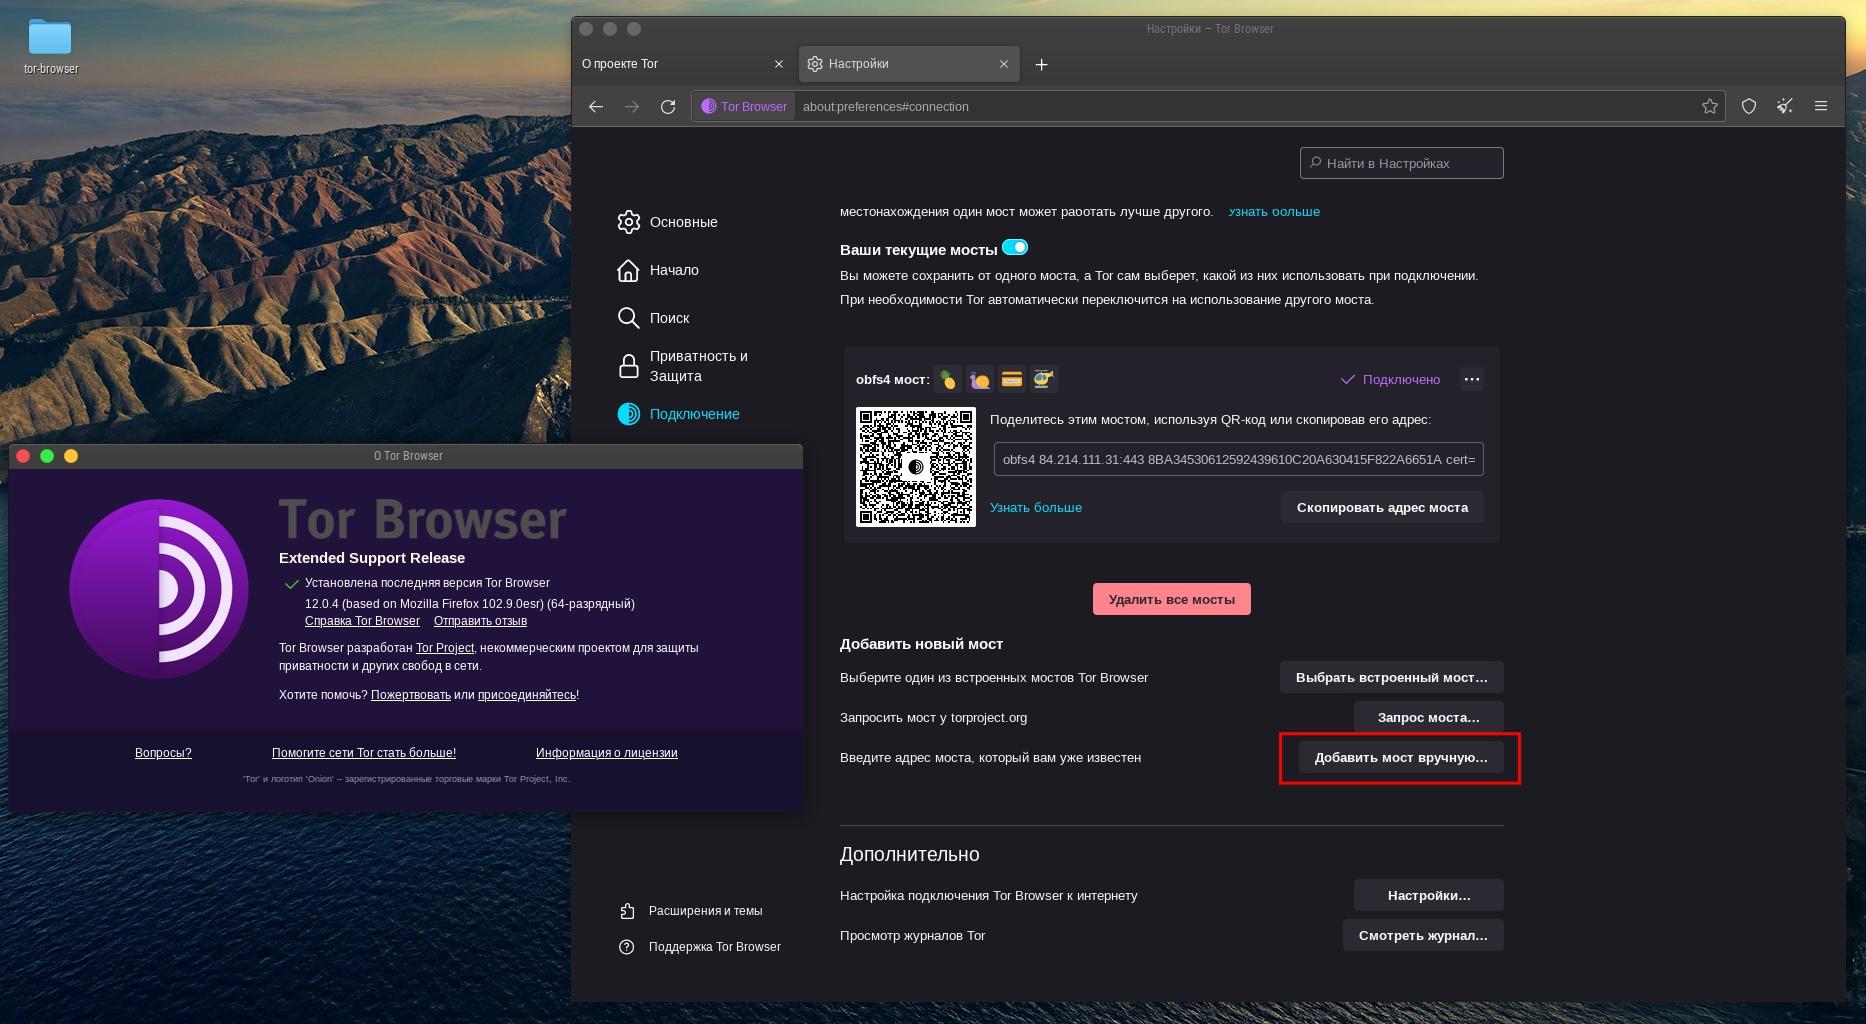The height and width of the screenshot is (1024, 1866).
Task: Close the 'Настройки' tab
Action: 1004,64
